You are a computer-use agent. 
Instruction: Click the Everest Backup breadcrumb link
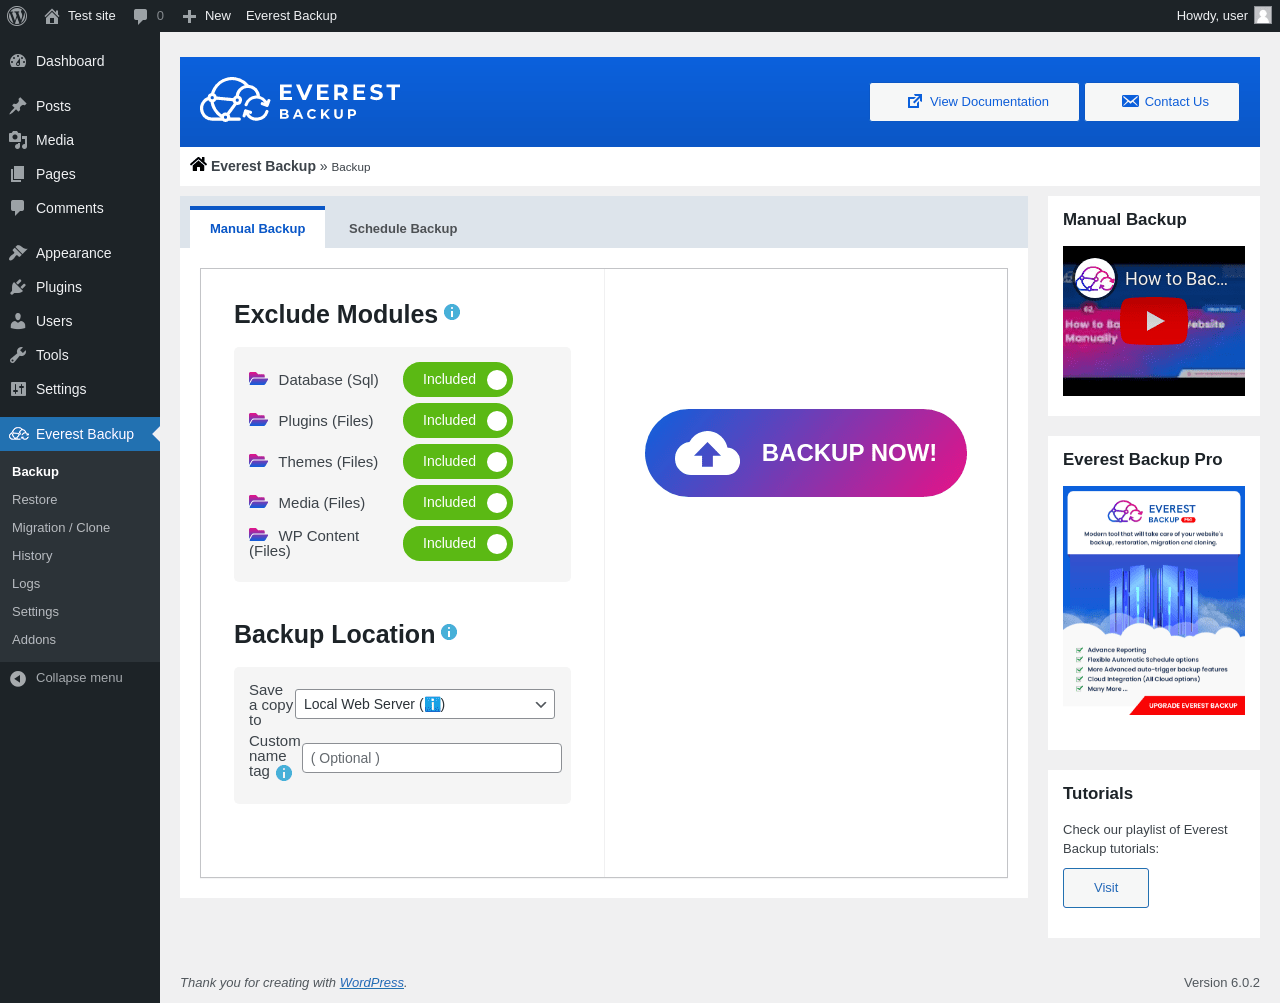coord(263,166)
